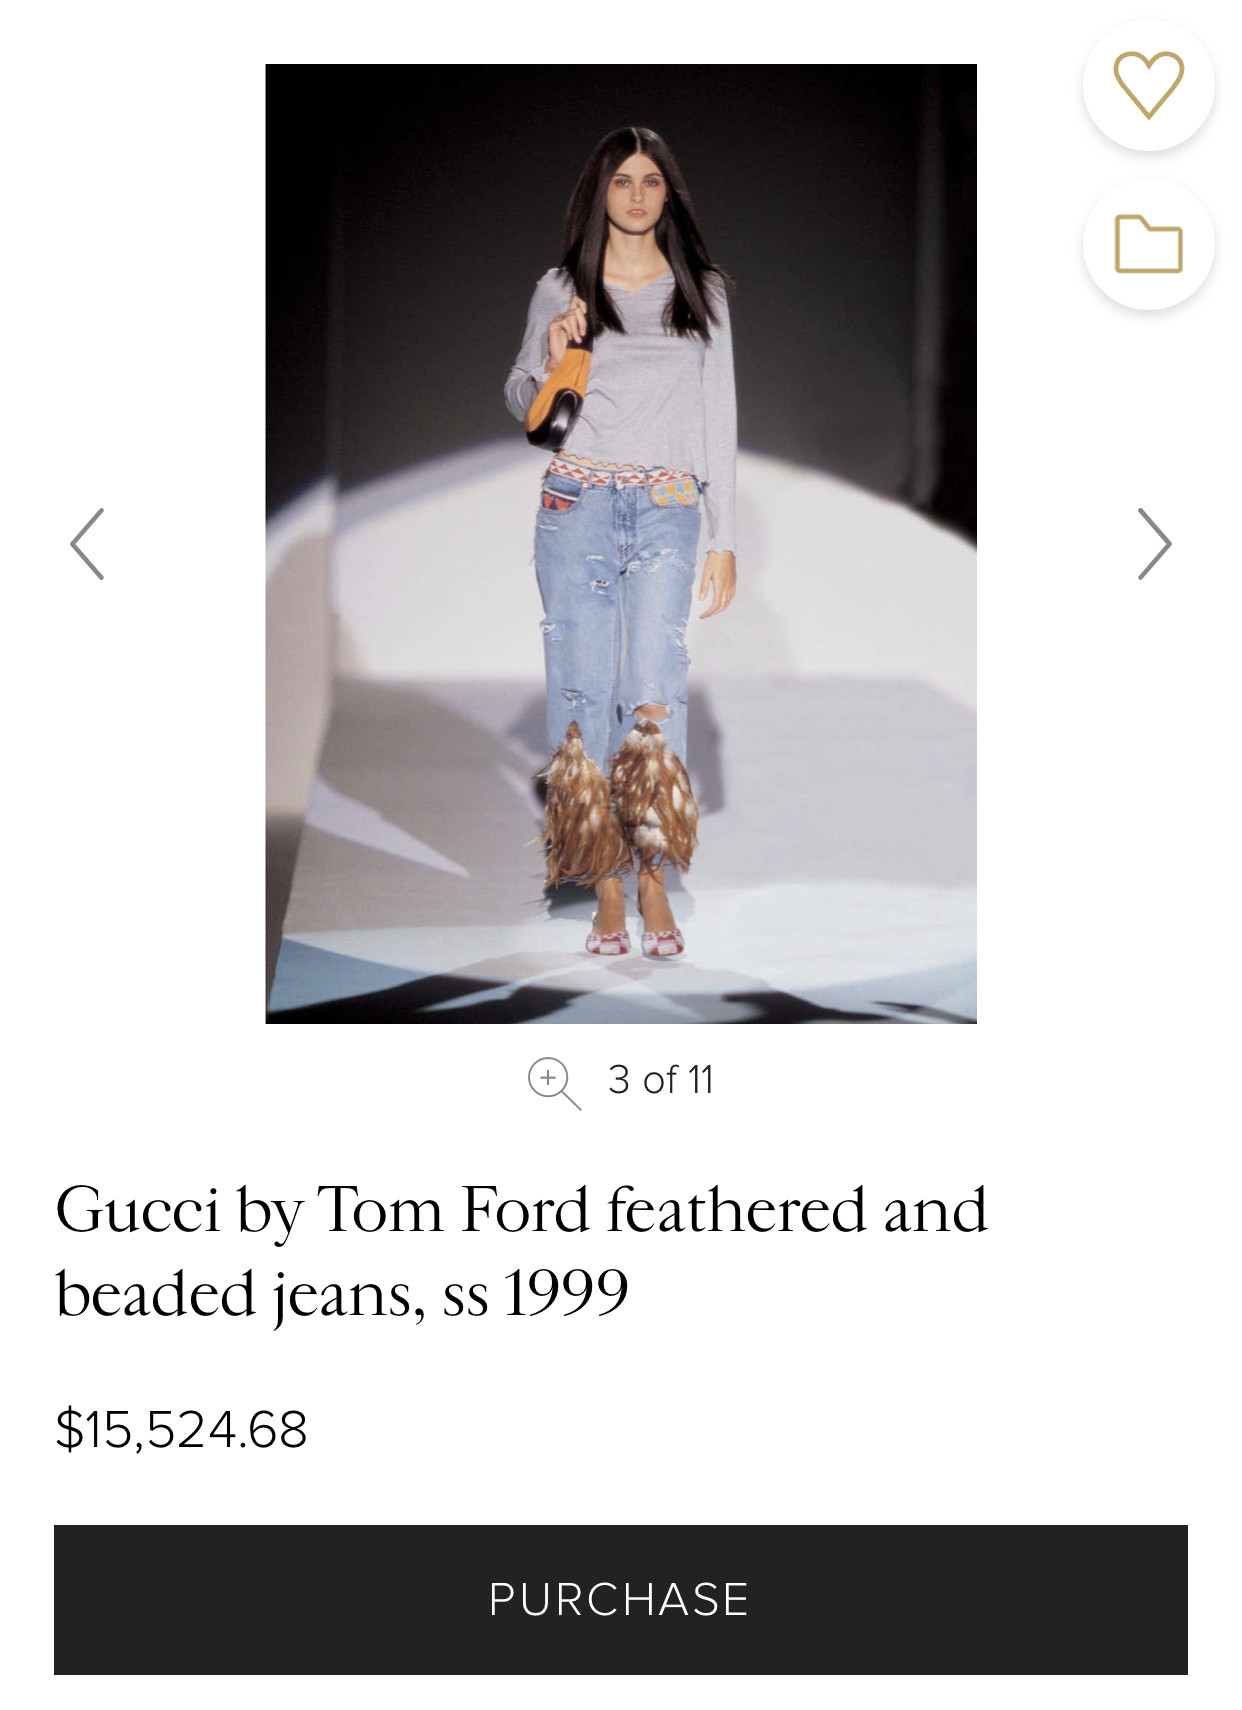
Task: Advance to the next product photo
Action: 1153,544
